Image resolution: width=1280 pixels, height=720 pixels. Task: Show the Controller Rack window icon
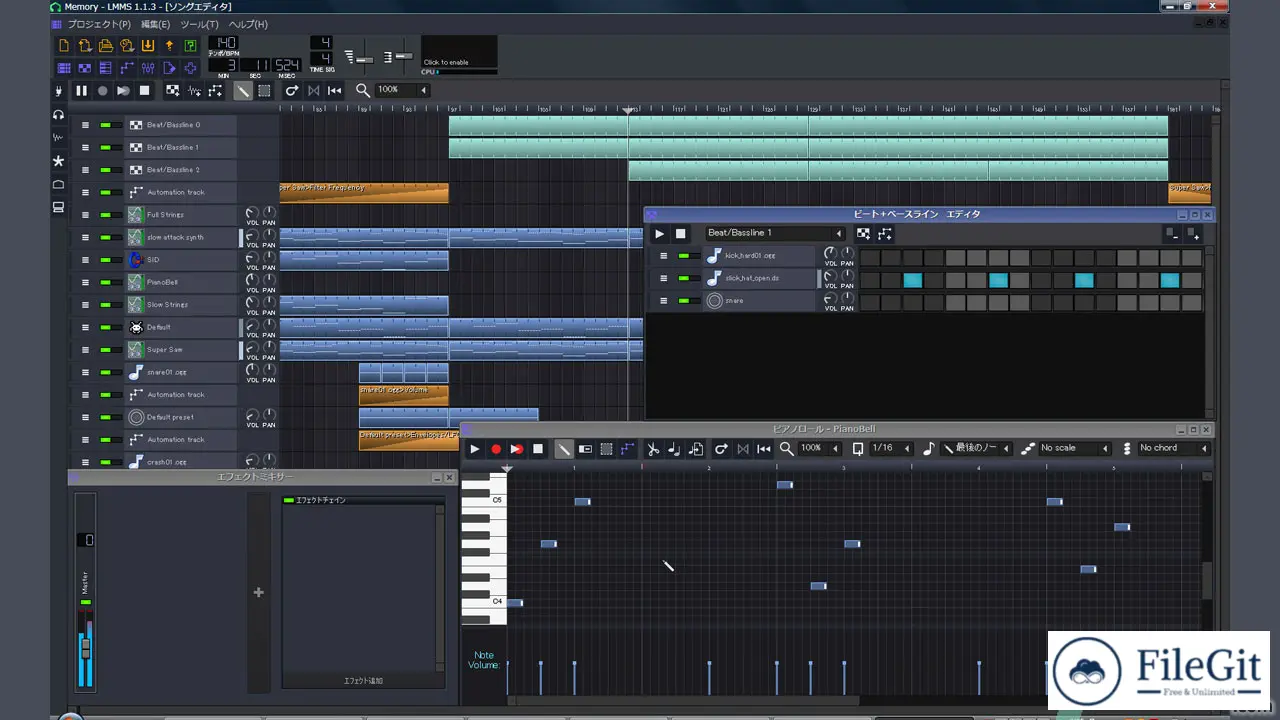[x=190, y=68]
